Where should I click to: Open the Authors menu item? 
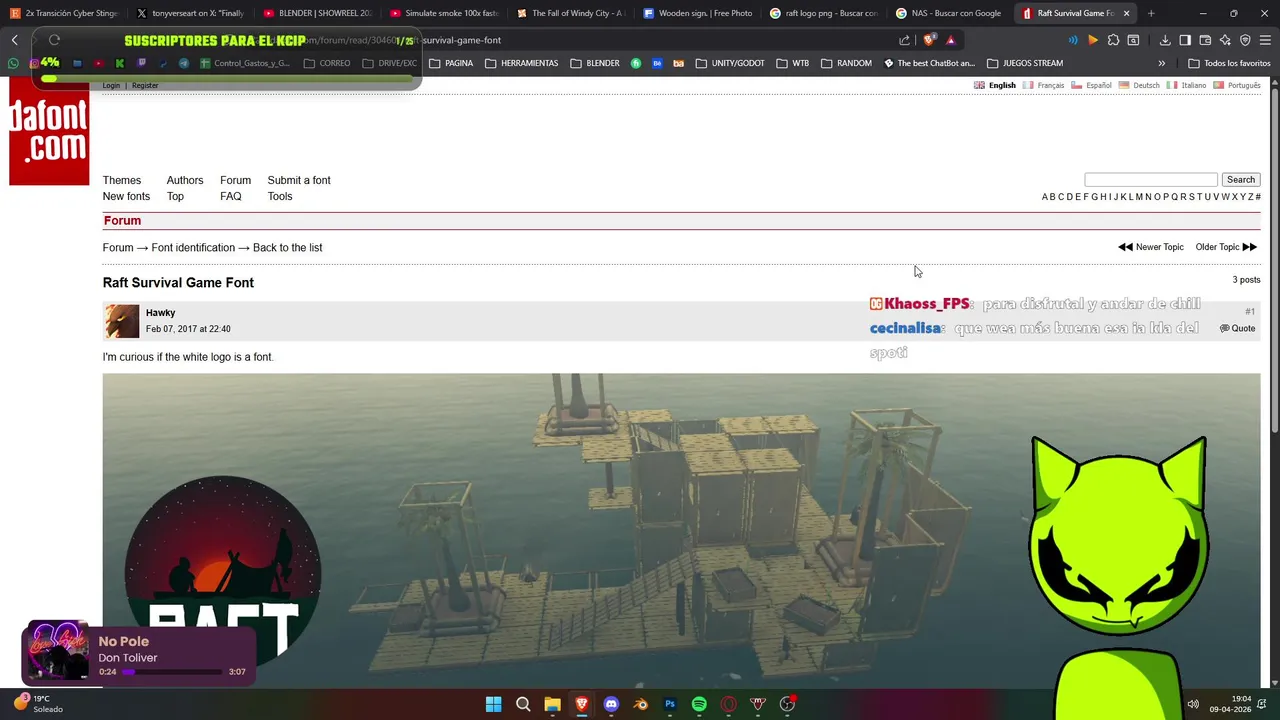185,180
